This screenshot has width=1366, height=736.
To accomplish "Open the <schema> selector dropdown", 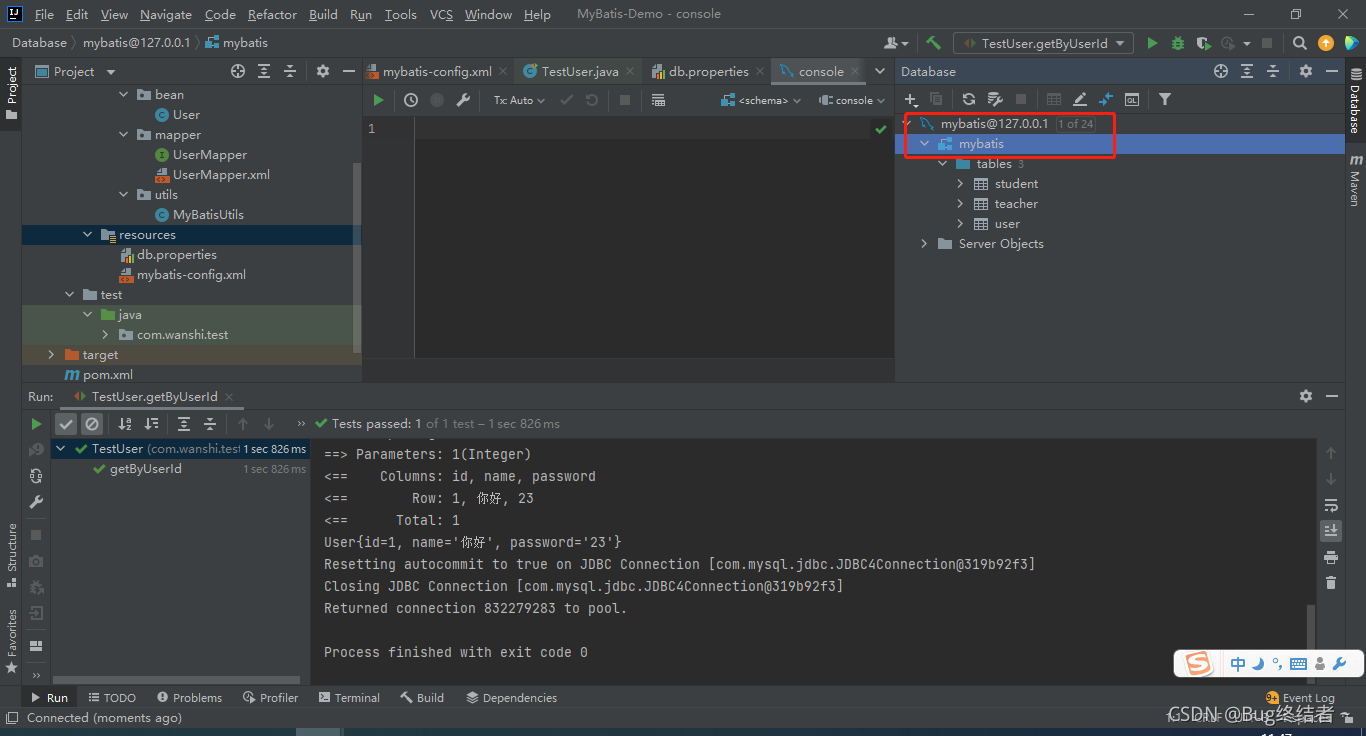I will [761, 100].
